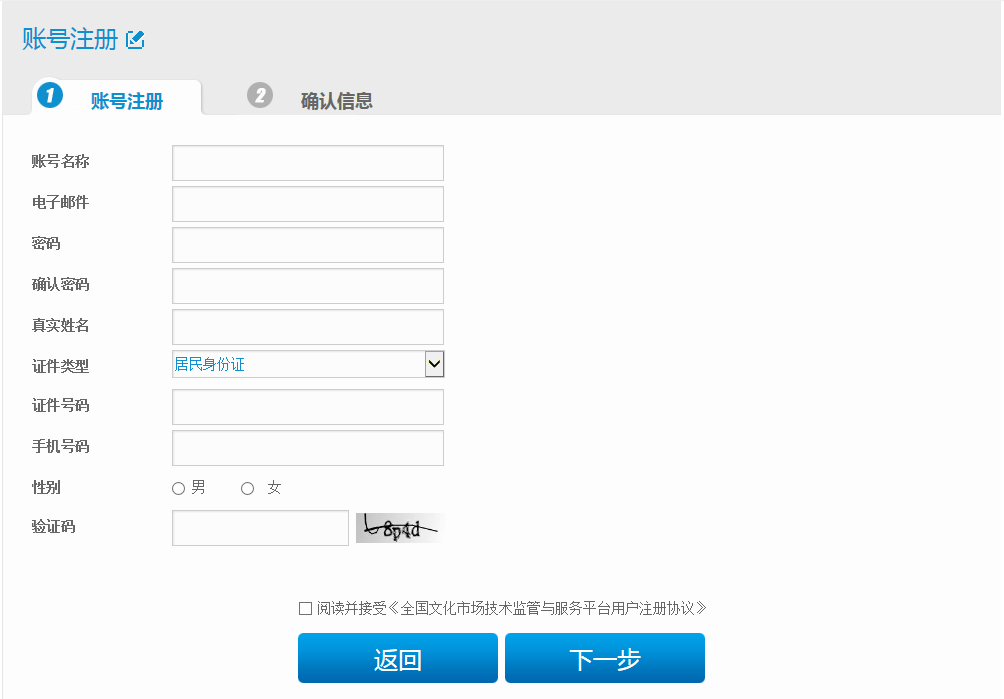
Task: Select the 女 radio button
Action: pos(248,489)
